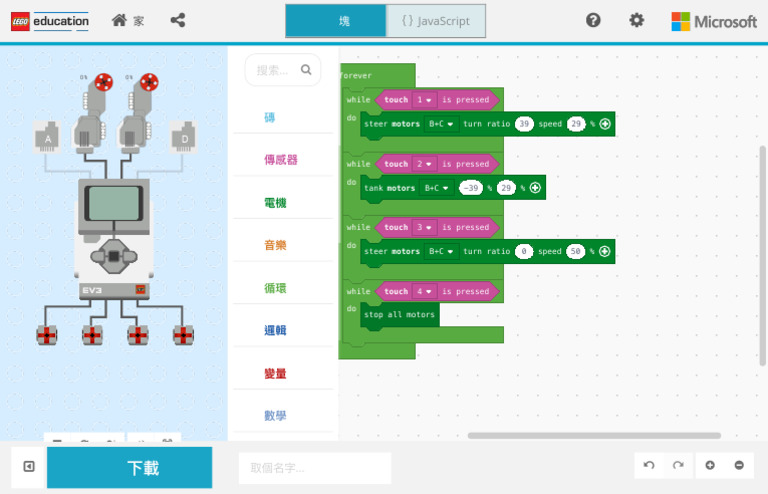Edit turn ratio value 0

pyautogui.click(x=524, y=251)
